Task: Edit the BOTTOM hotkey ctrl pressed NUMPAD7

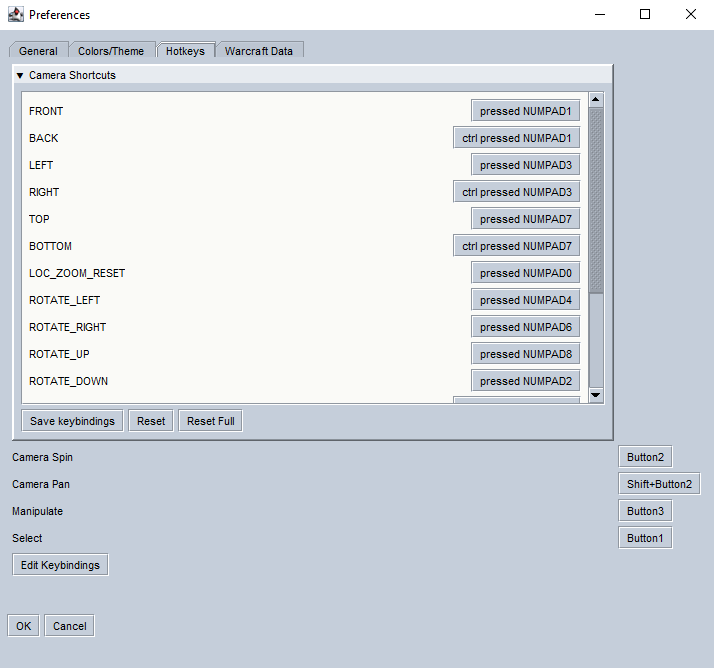Action: [x=516, y=246]
